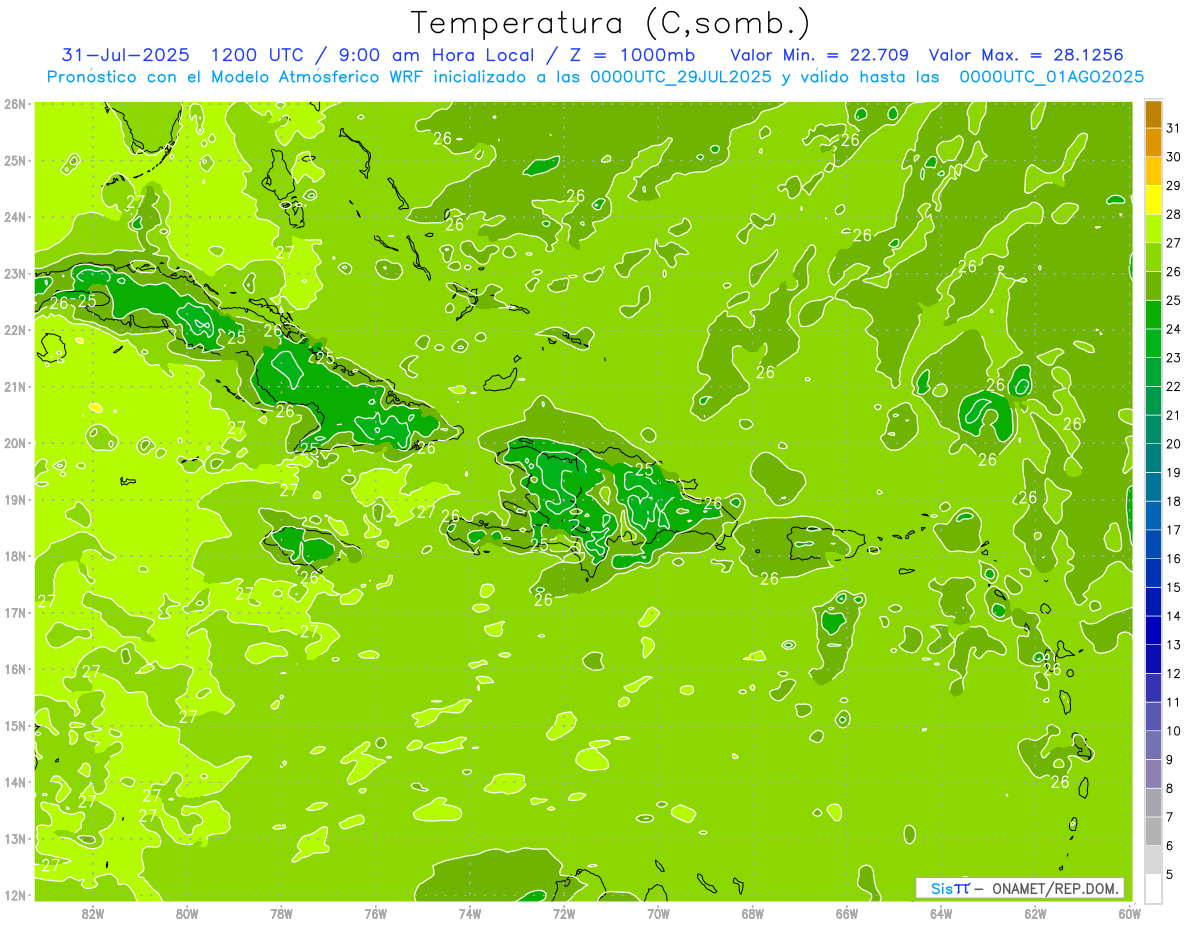Pick the purple colorbar swatch between 9 and 10
Image resolution: width=1200 pixels, height=927 pixels.
click(1153, 745)
